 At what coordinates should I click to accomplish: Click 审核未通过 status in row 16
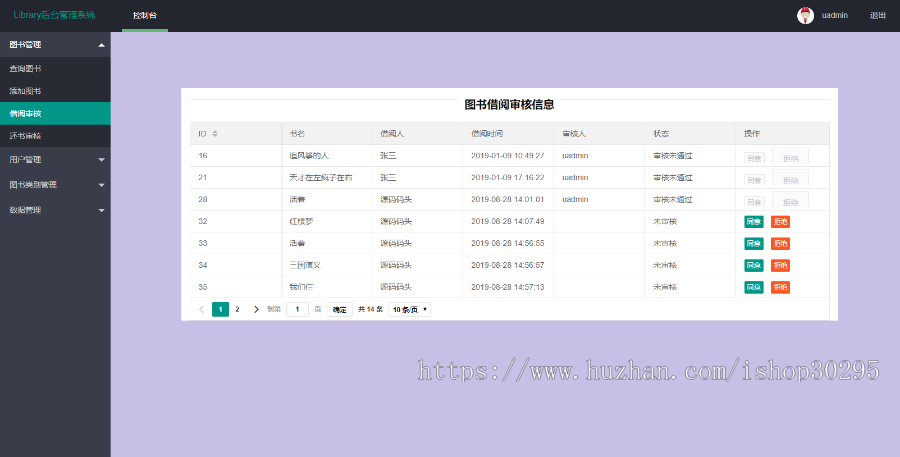(673, 156)
